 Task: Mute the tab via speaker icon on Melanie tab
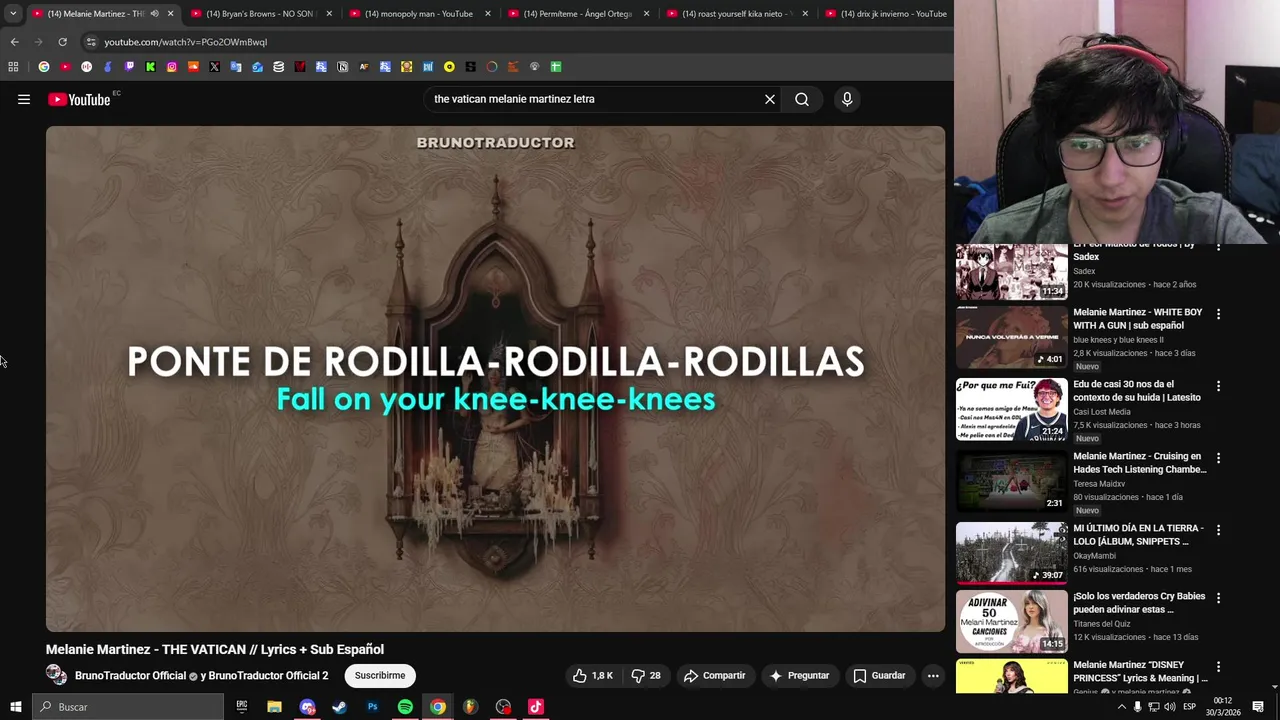154,14
